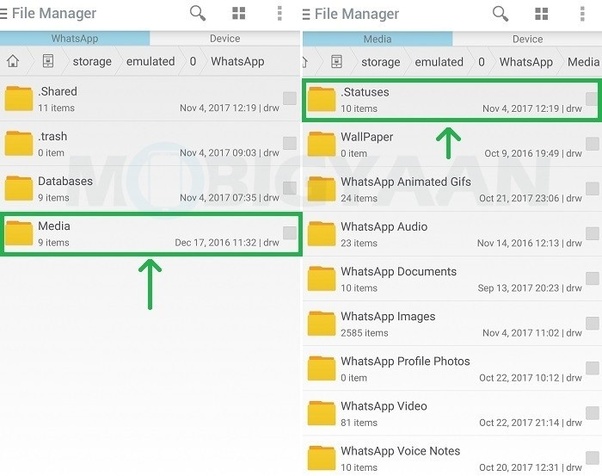Screen dimensions: 602x476
Task: Switch to the Device tab in the right panel
Action: click(528, 39)
